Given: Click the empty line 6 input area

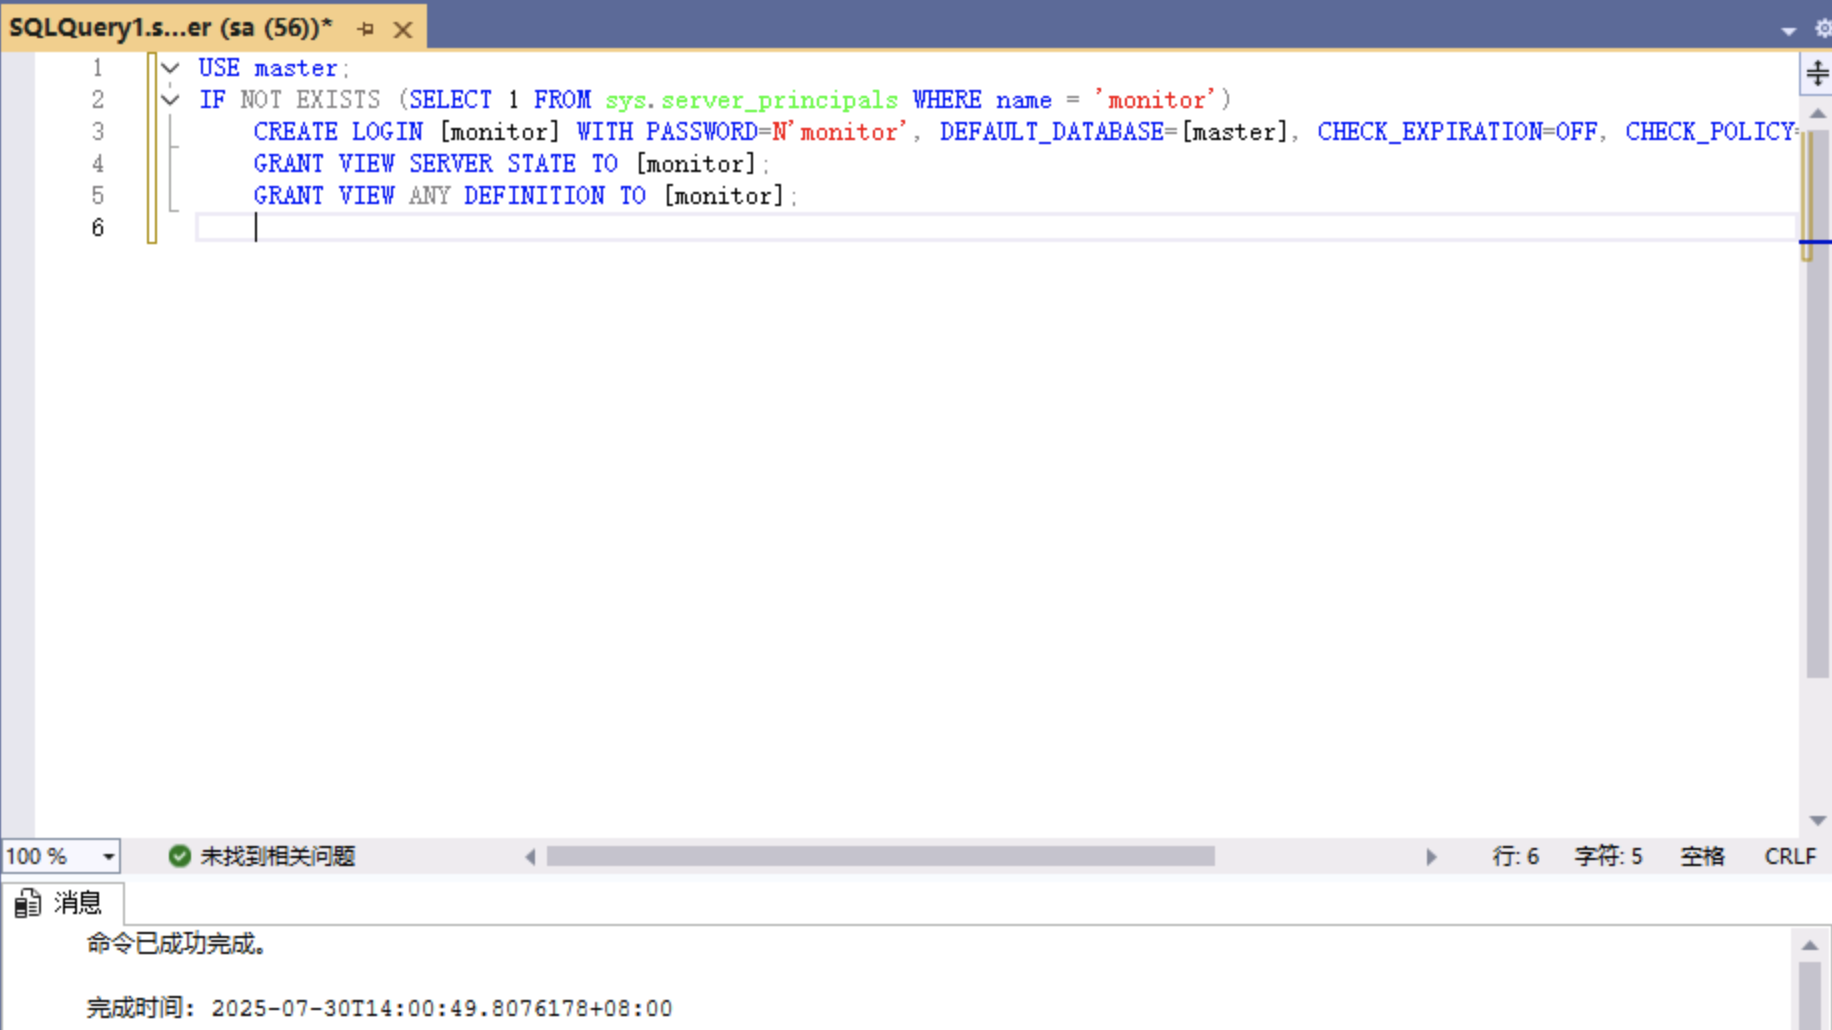Looking at the screenshot, I should click(x=995, y=228).
